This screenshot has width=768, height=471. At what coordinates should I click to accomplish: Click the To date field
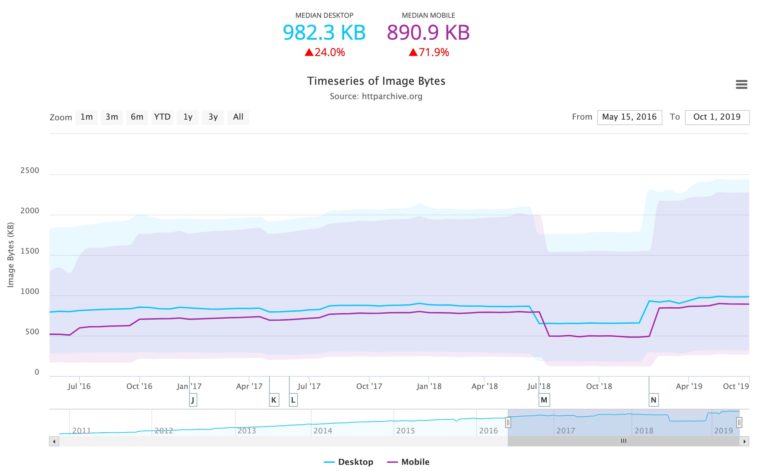click(717, 117)
